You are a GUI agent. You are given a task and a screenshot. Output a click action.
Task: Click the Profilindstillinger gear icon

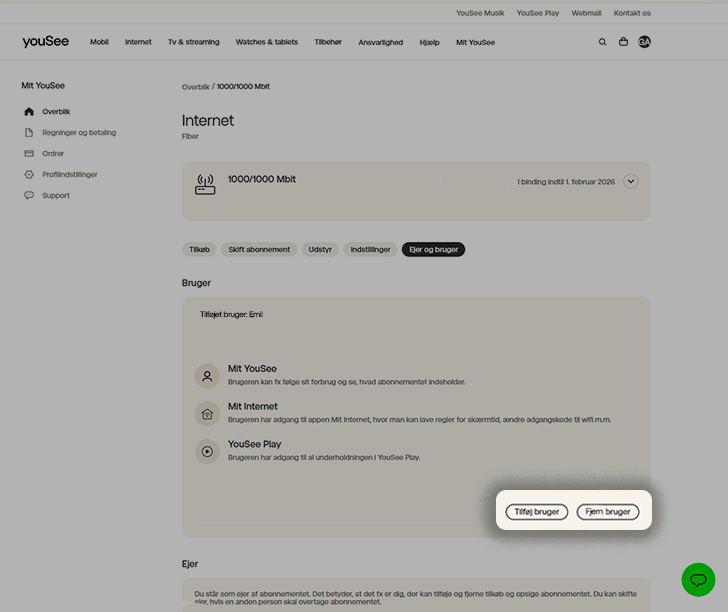29,175
